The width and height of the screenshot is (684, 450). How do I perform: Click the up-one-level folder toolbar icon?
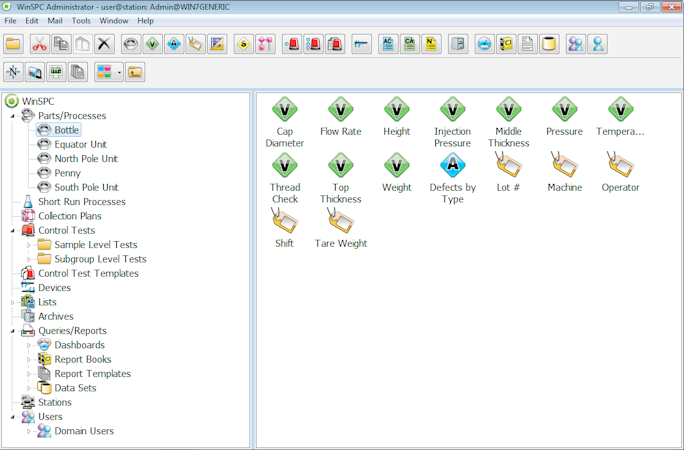135,72
